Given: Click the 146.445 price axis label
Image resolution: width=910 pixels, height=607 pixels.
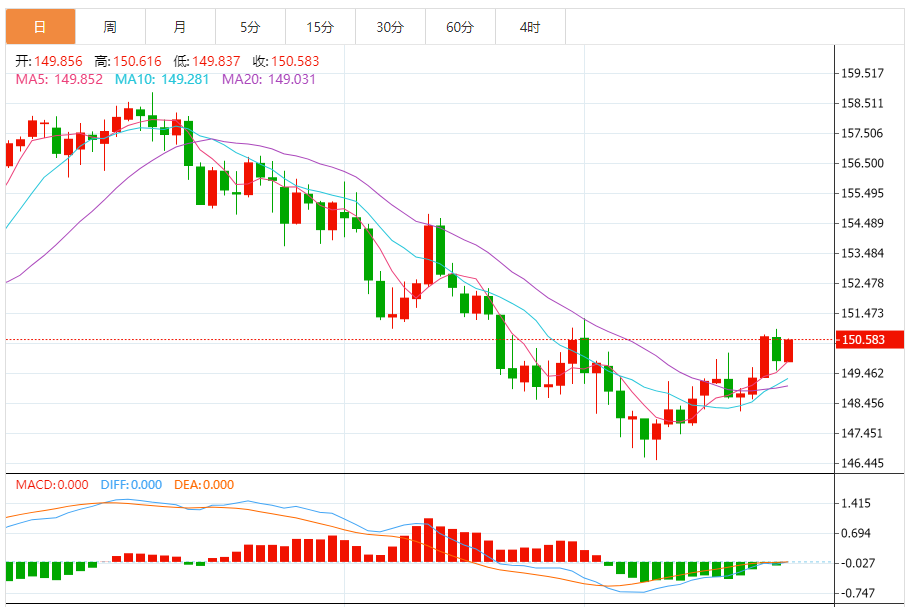Looking at the screenshot, I should [862, 463].
